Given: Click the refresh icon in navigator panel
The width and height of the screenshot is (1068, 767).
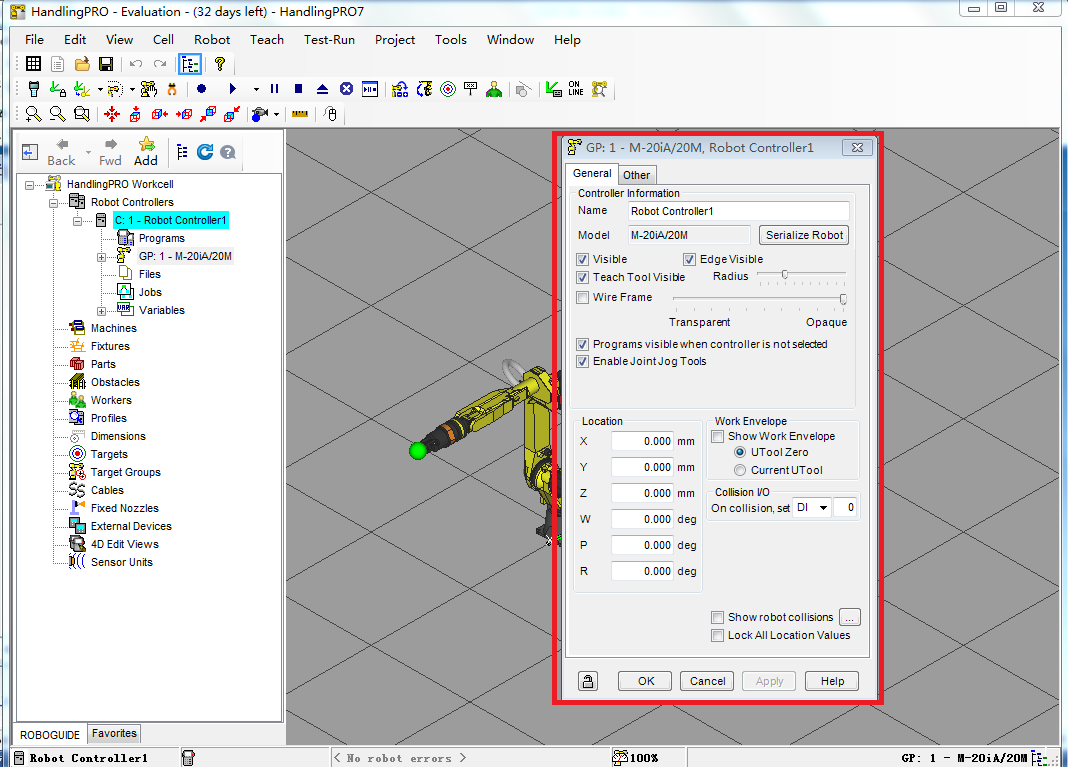Looking at the screenshot, I should 205,152.
